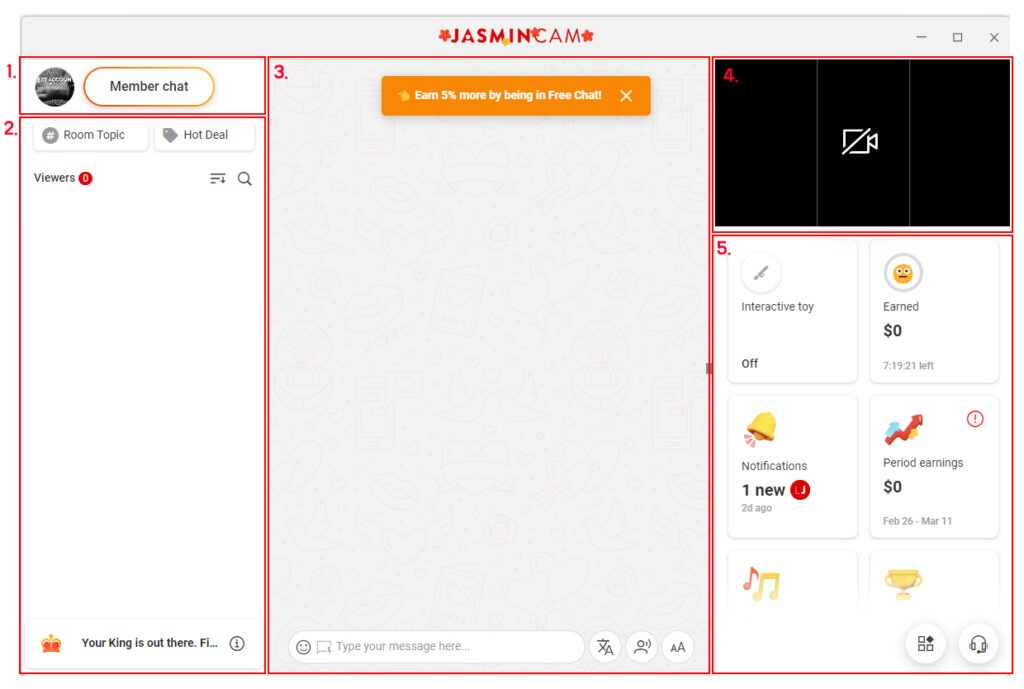Open the Notifications card
Viewport: 1024px width, 689px height.
(x=792, y=466)
